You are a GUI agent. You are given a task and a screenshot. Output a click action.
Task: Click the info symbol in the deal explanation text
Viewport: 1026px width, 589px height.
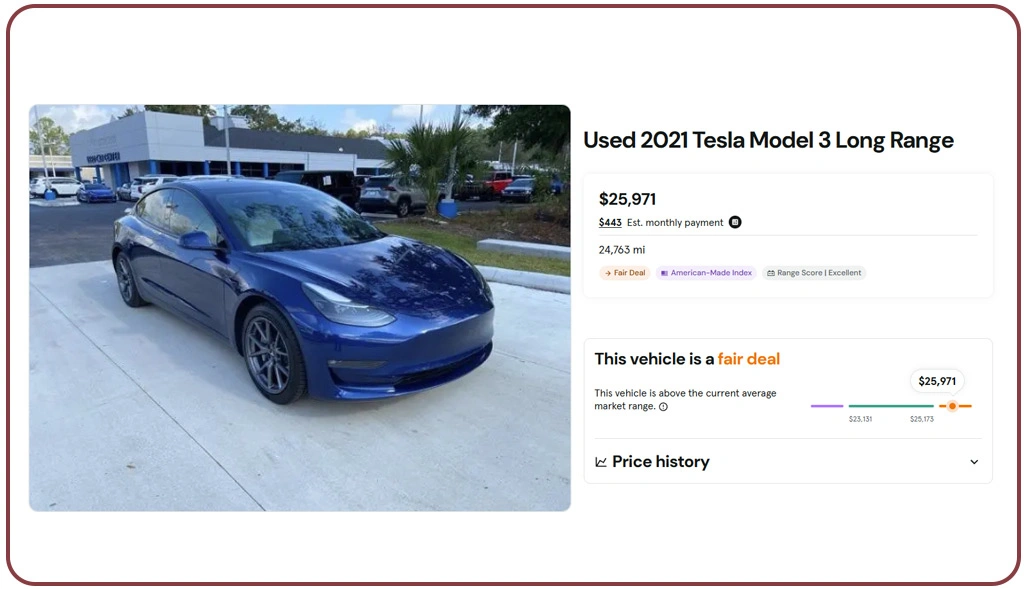tap(662, 405)
